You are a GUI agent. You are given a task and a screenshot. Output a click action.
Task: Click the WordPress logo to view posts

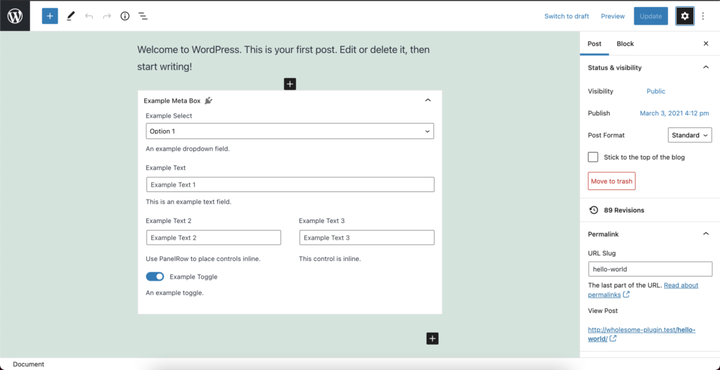point(15,16)
